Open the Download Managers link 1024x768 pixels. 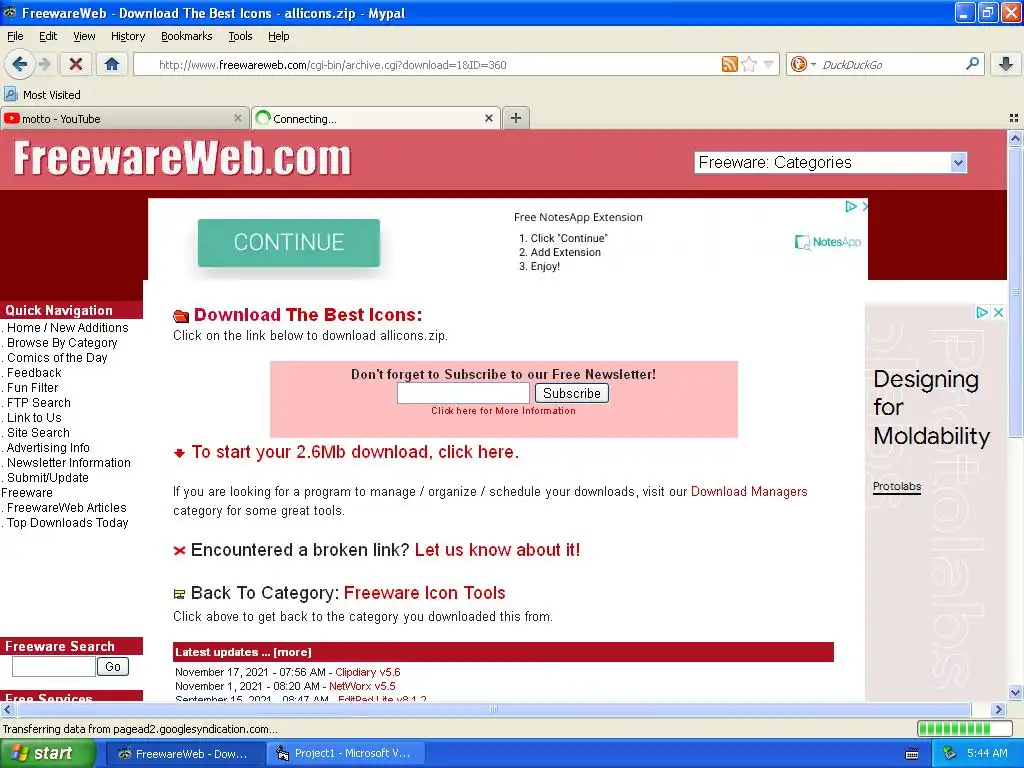pyautogui.click(x=749, y=491)
